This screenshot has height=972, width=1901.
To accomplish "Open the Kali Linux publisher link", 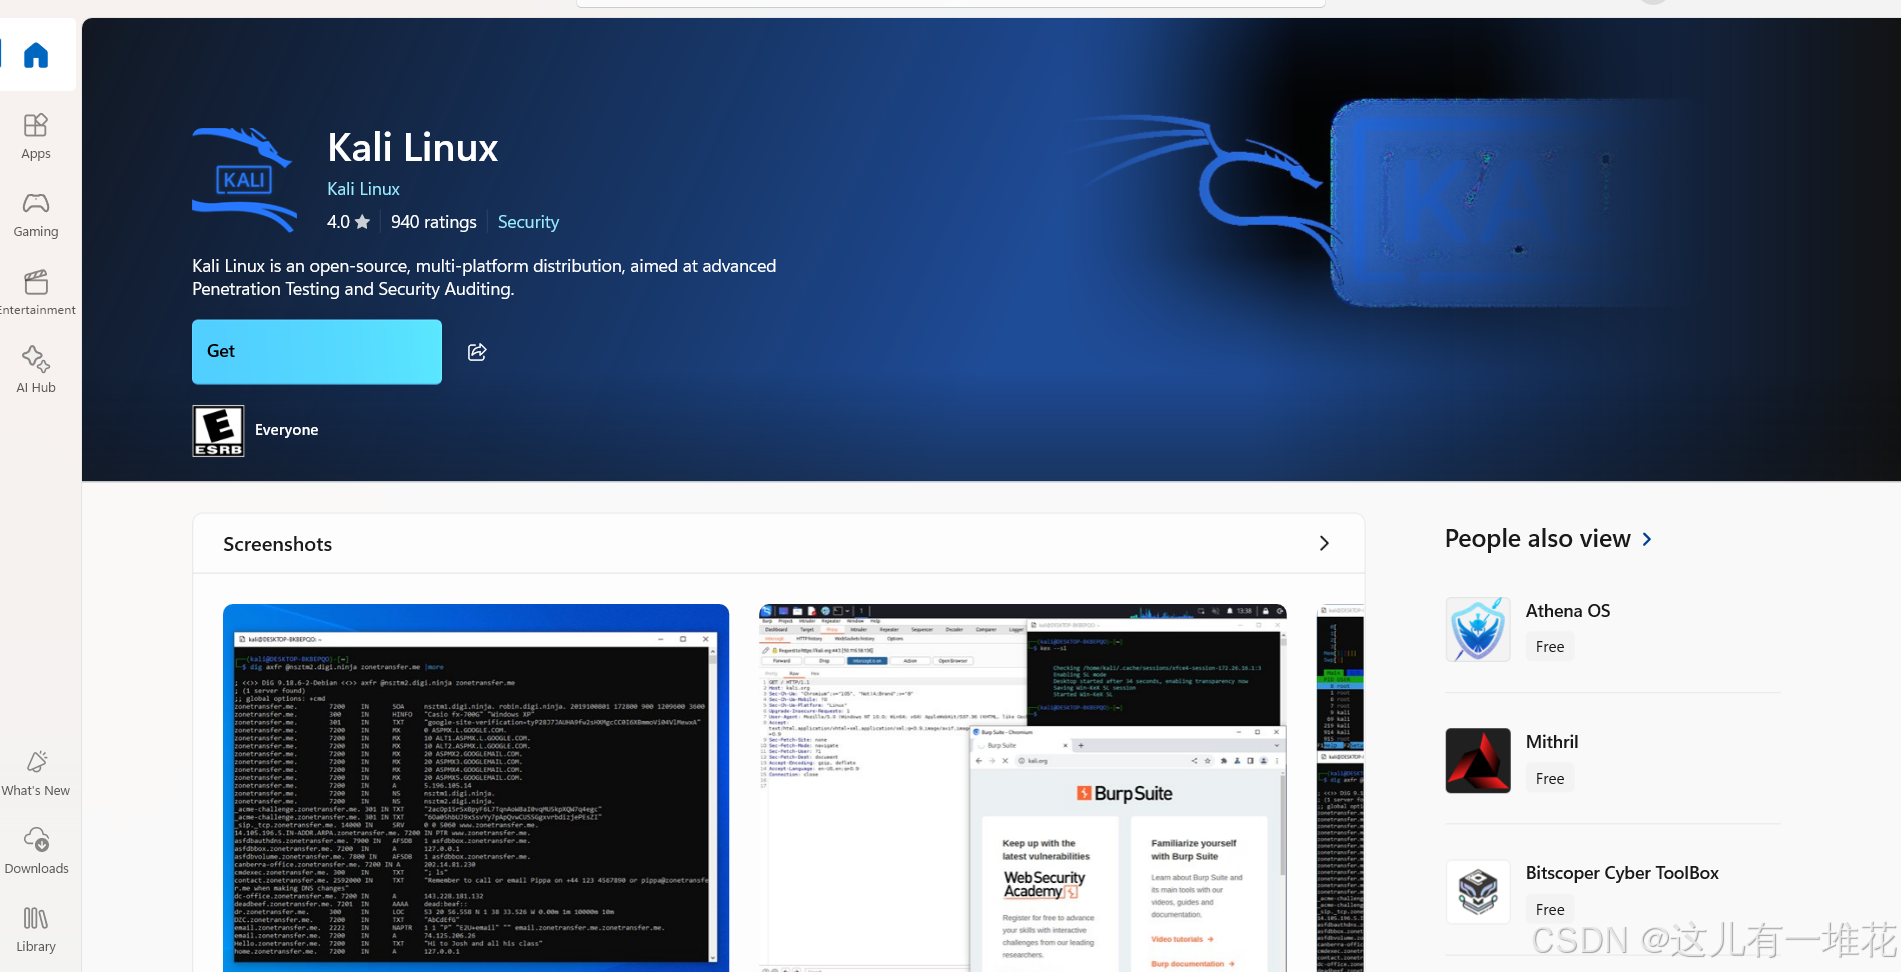I will (x=363, y=189).
